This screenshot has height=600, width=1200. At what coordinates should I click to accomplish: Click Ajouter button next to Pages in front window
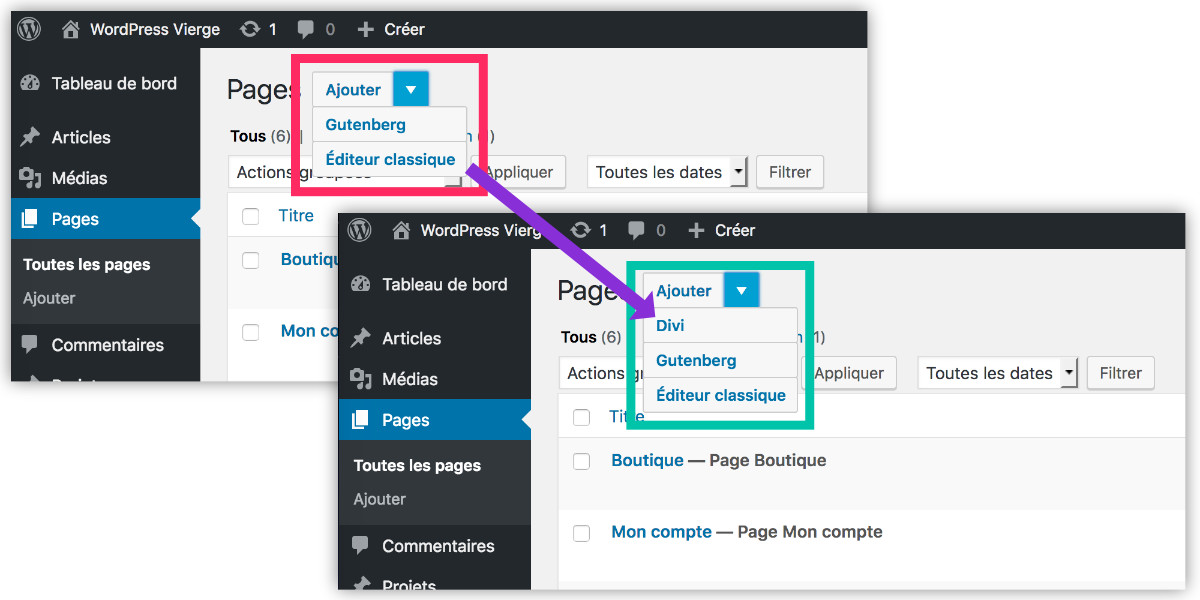684,291
